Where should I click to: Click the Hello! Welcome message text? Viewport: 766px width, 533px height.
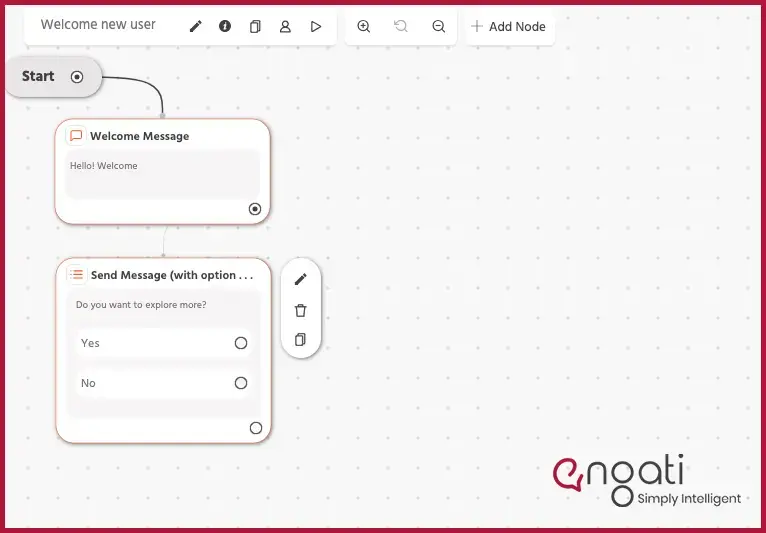pyautogui.click(x=104, y=166)
